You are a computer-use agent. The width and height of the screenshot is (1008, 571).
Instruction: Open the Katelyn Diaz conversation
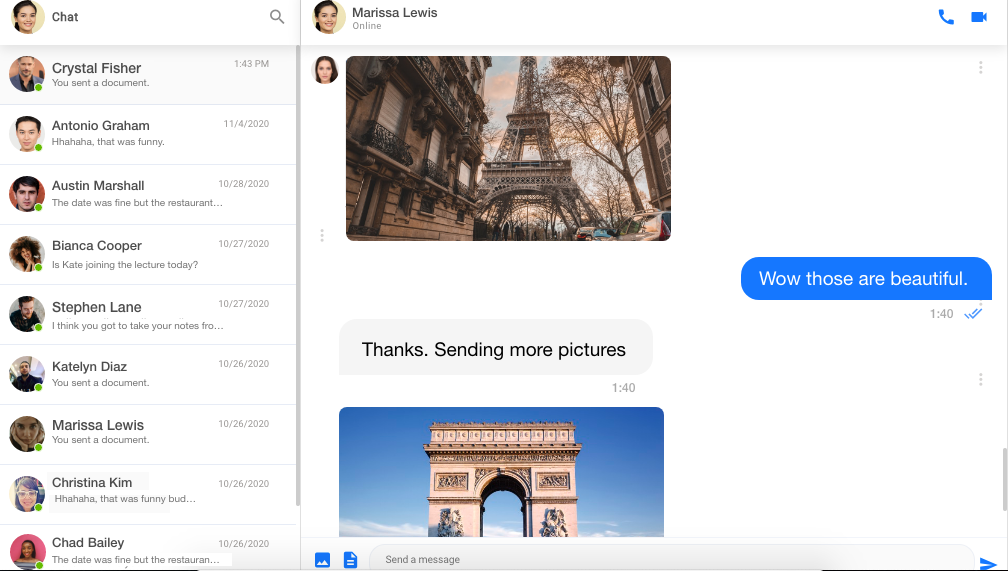tap(148, 374)
